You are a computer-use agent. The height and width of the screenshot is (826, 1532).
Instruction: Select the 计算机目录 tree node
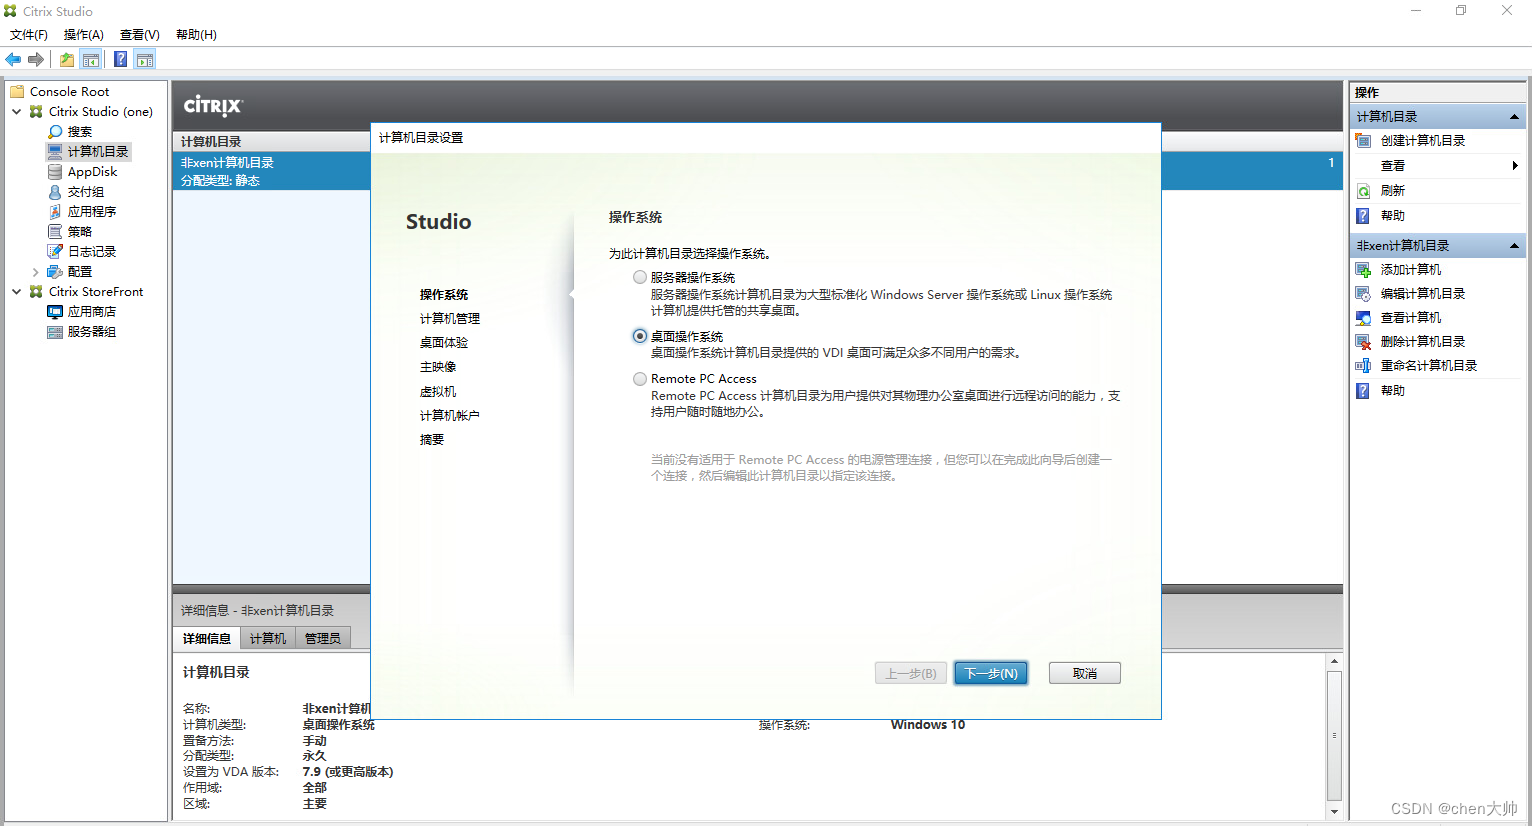pyautogui.click(x=98, y=152)
